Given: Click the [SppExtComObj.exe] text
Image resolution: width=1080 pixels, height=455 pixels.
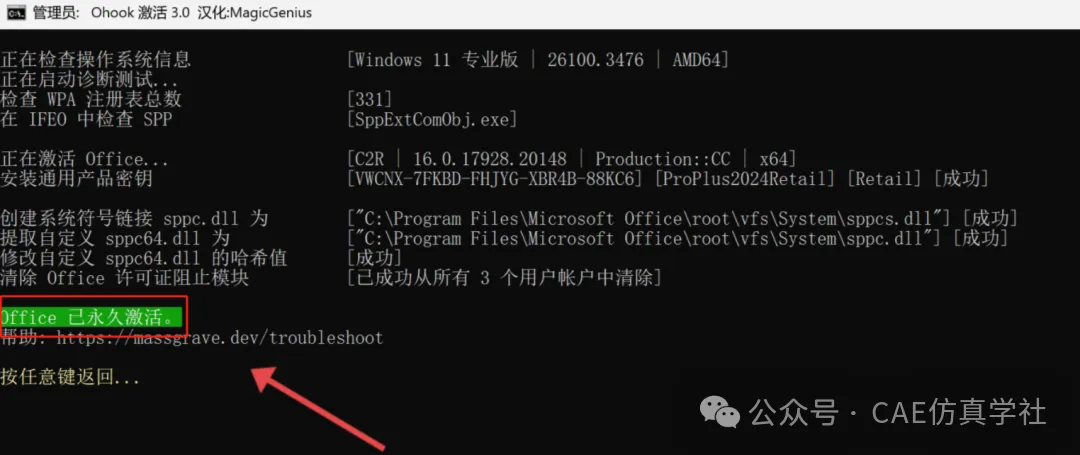Looking at the screenshot, I should pyautogui.click(x=431, y=119).
